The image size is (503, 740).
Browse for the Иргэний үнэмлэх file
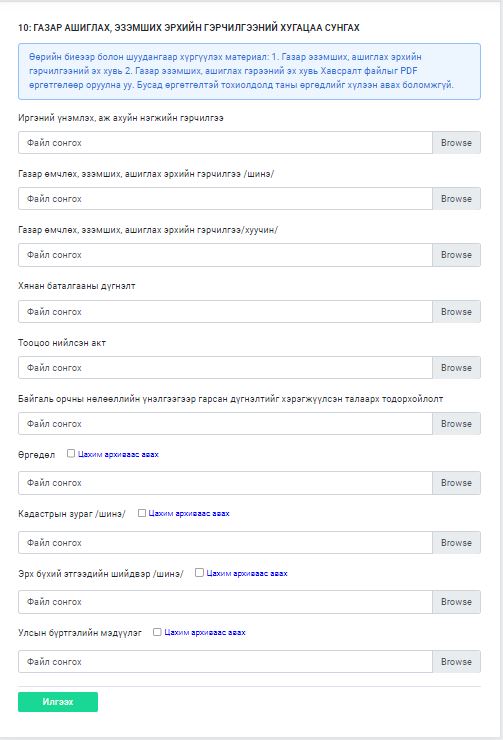pyautogui.click(x=456, y=143)
